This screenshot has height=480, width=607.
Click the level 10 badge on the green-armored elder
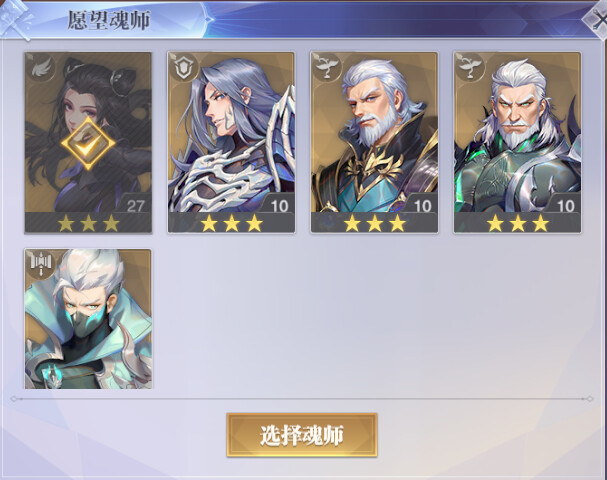pos(566,206)
